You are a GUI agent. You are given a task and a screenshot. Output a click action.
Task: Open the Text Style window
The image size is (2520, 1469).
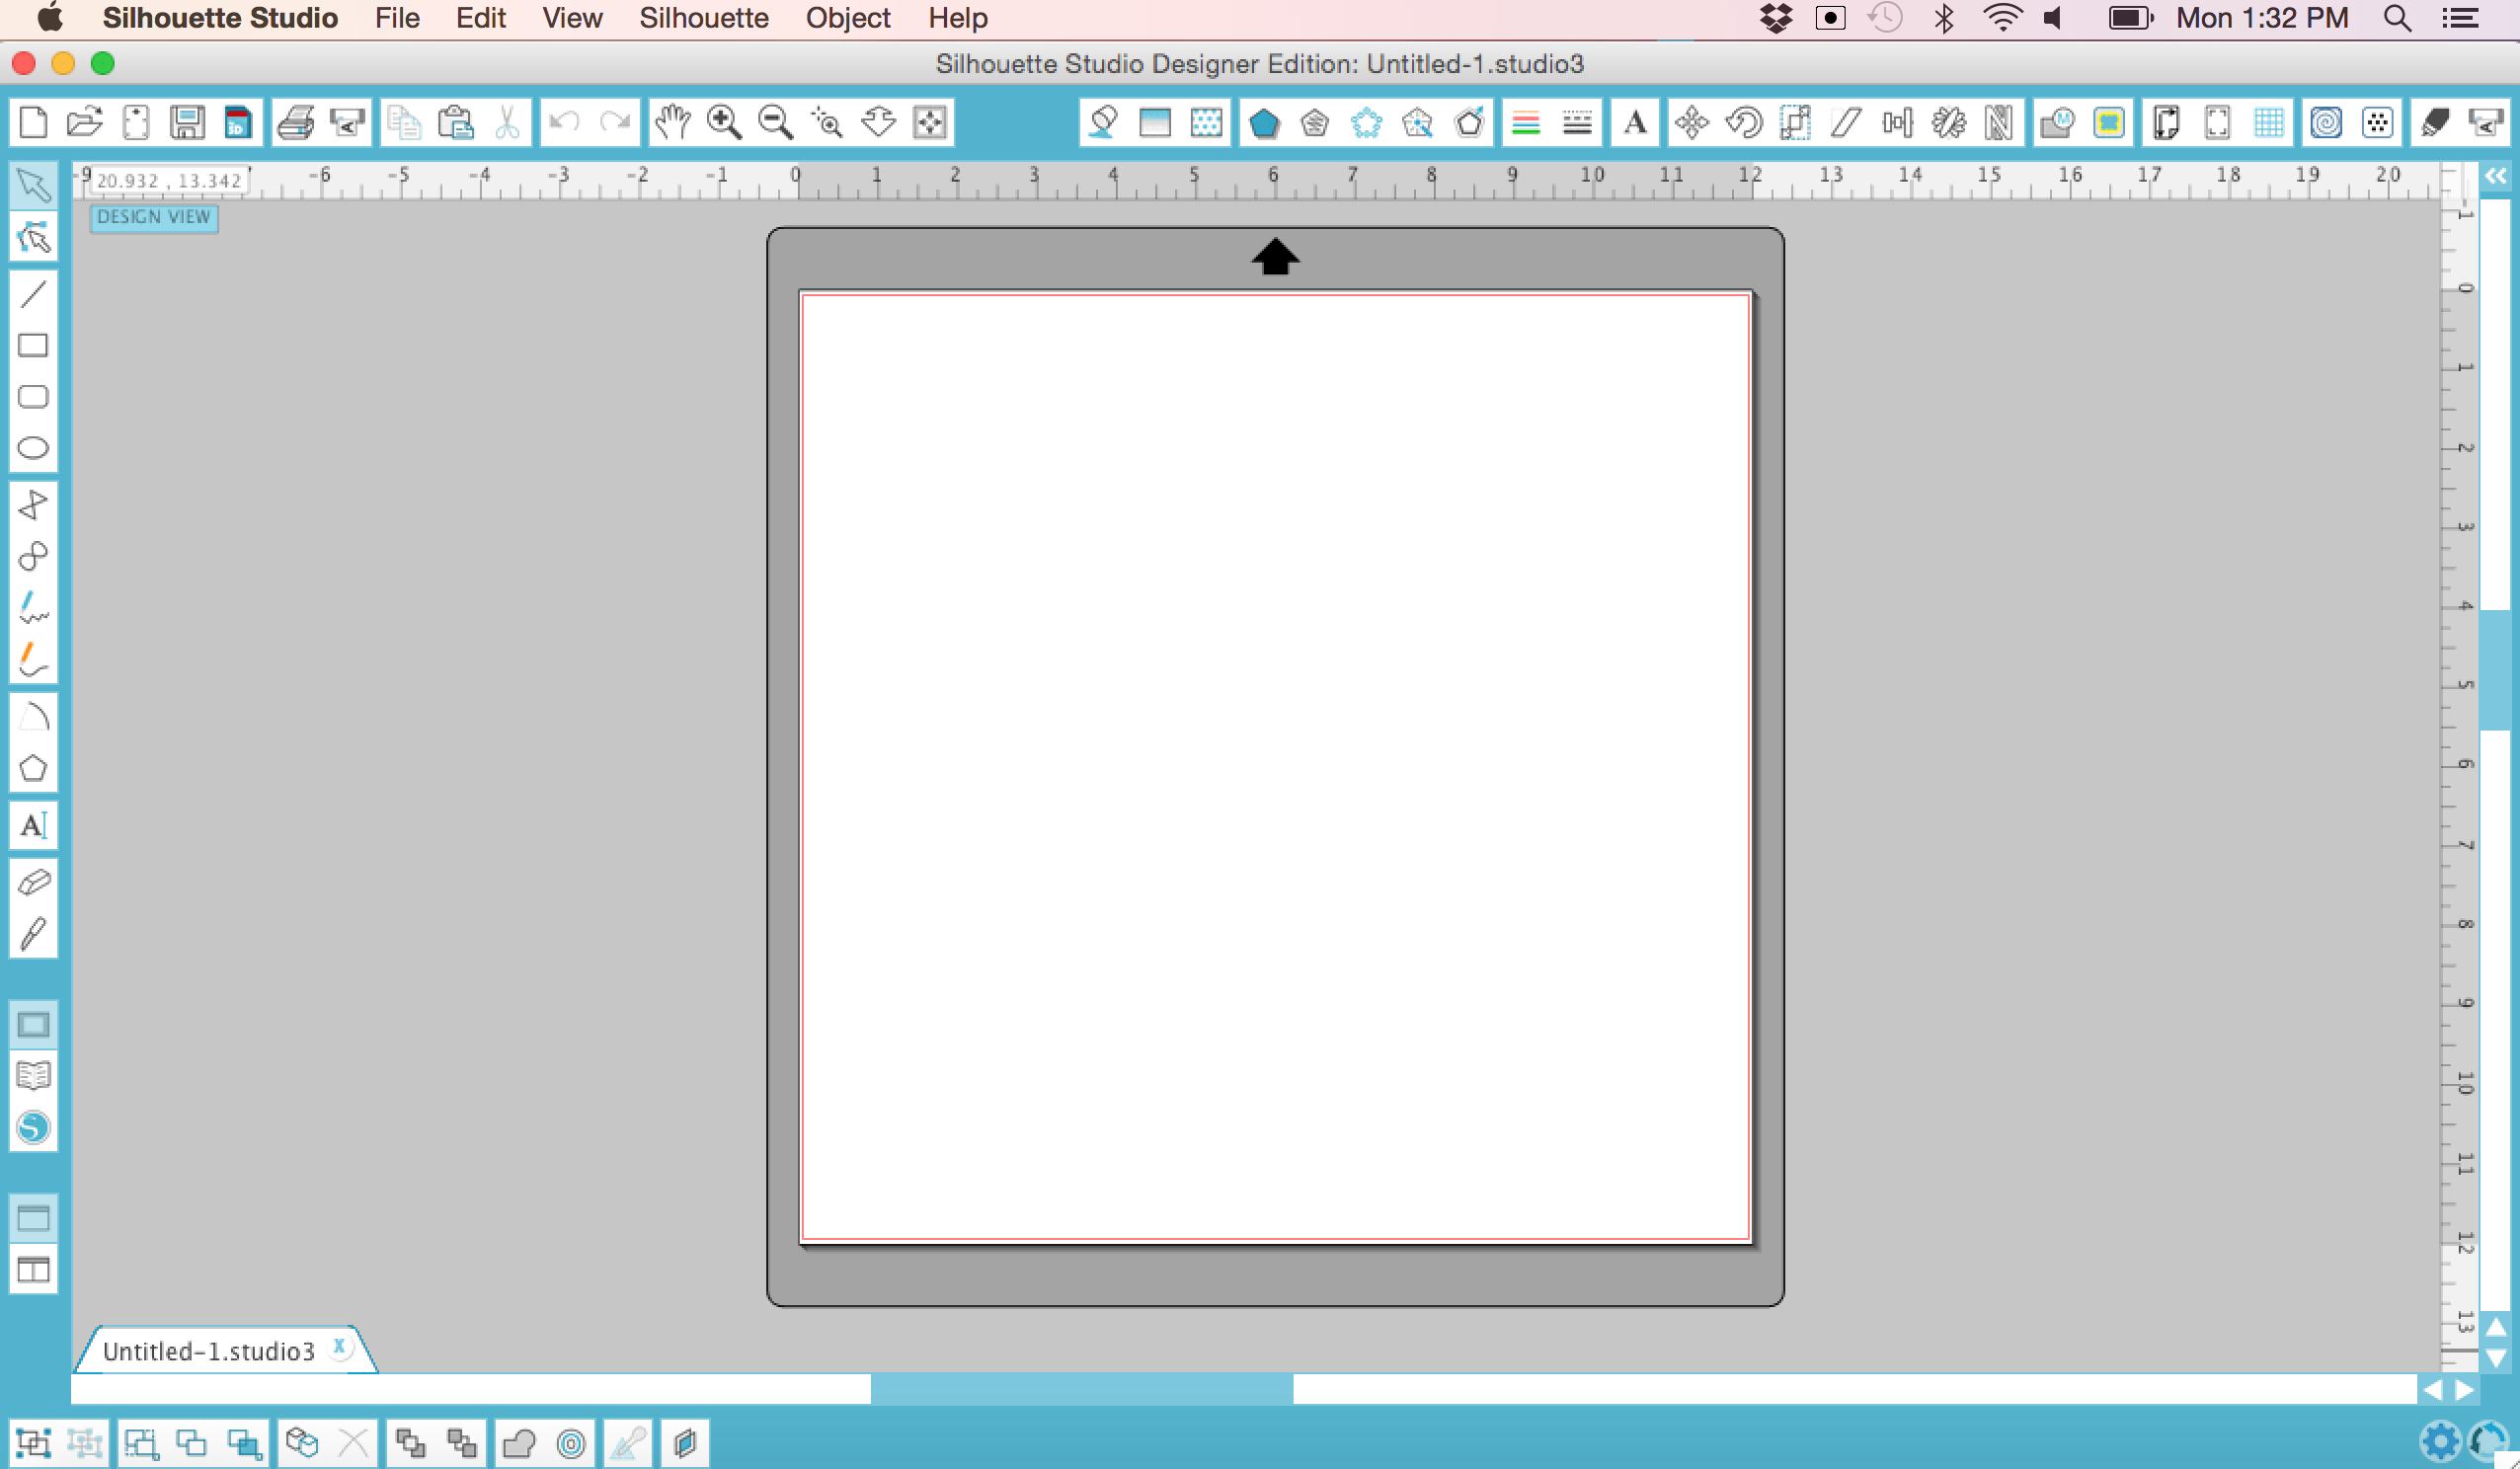click(1635, 122)
